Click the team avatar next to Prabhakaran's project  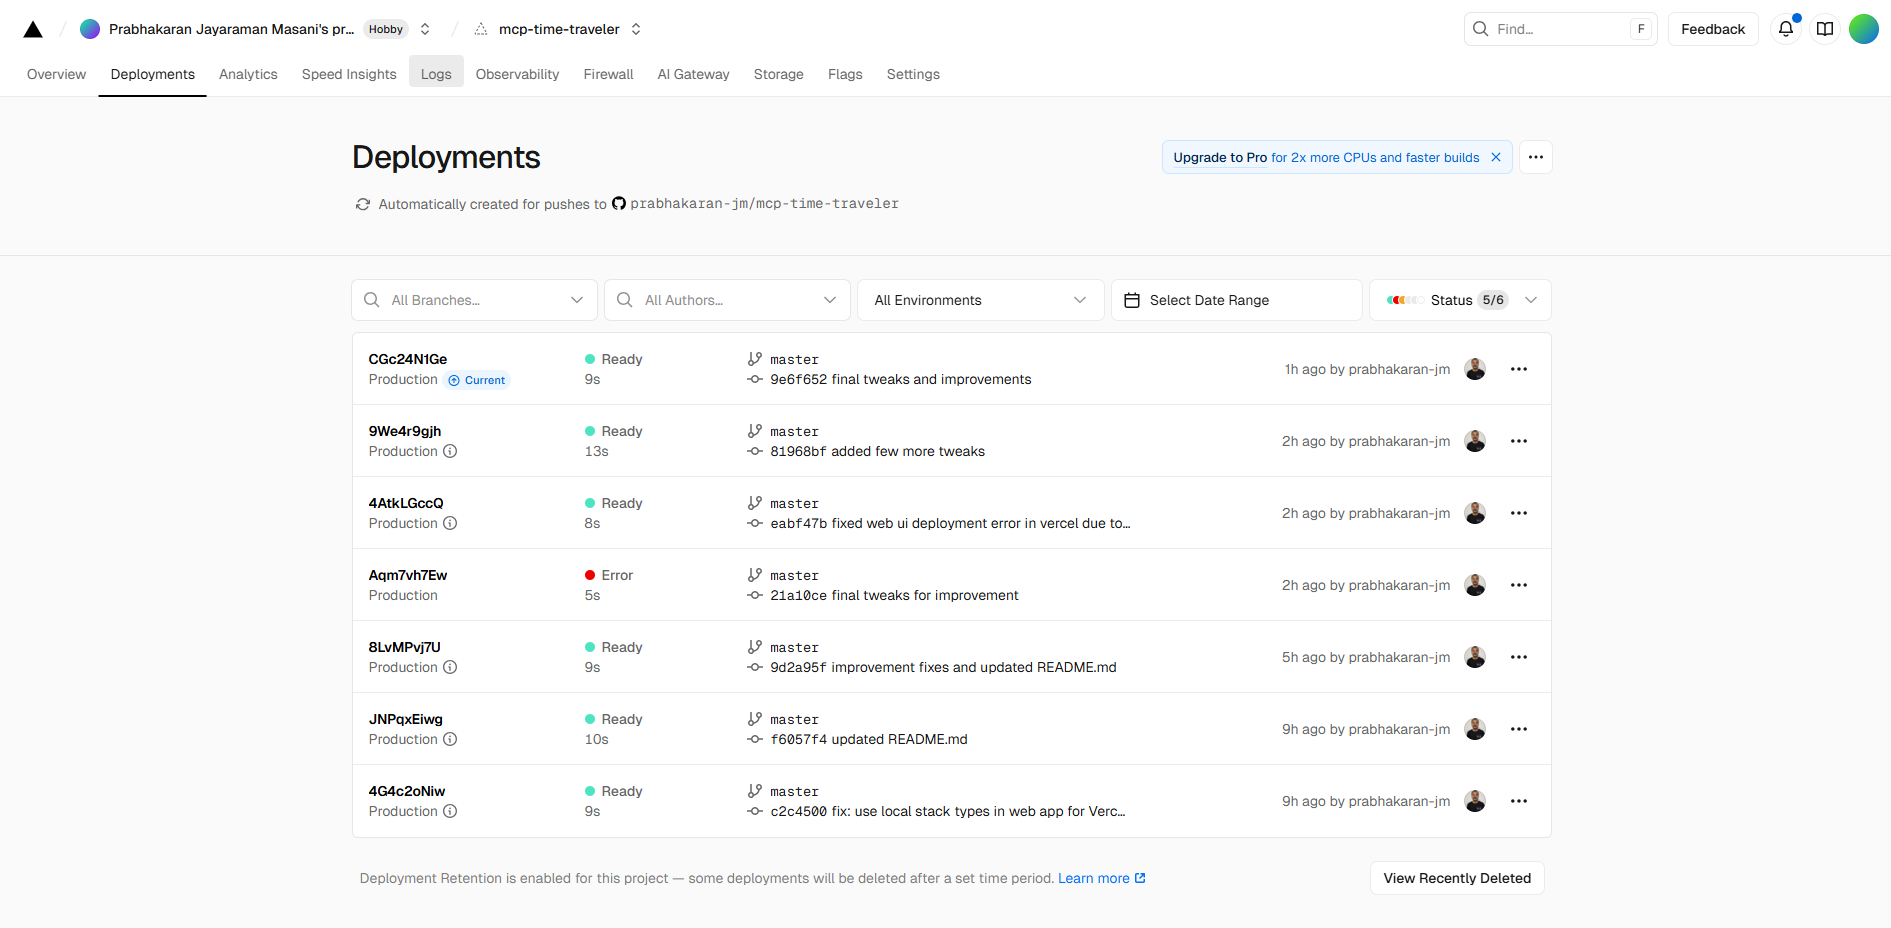[90, 29]
